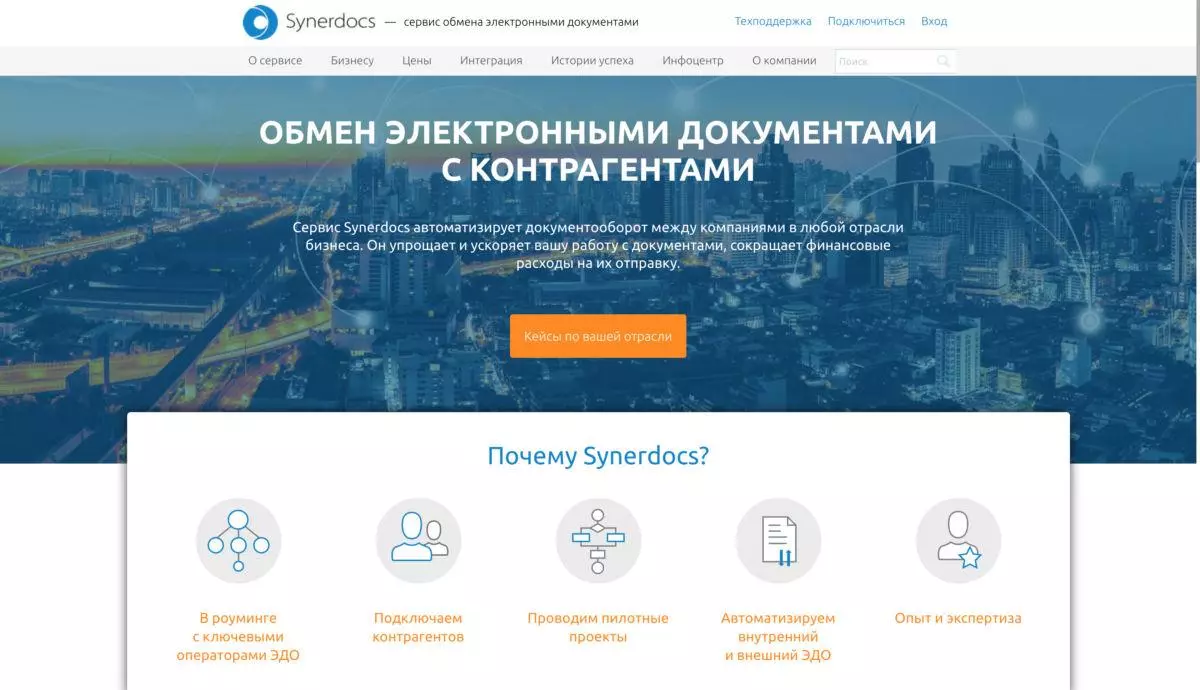
Task: Click the Почему Synerdocs? heading
Action: click(x=598, y=456)
